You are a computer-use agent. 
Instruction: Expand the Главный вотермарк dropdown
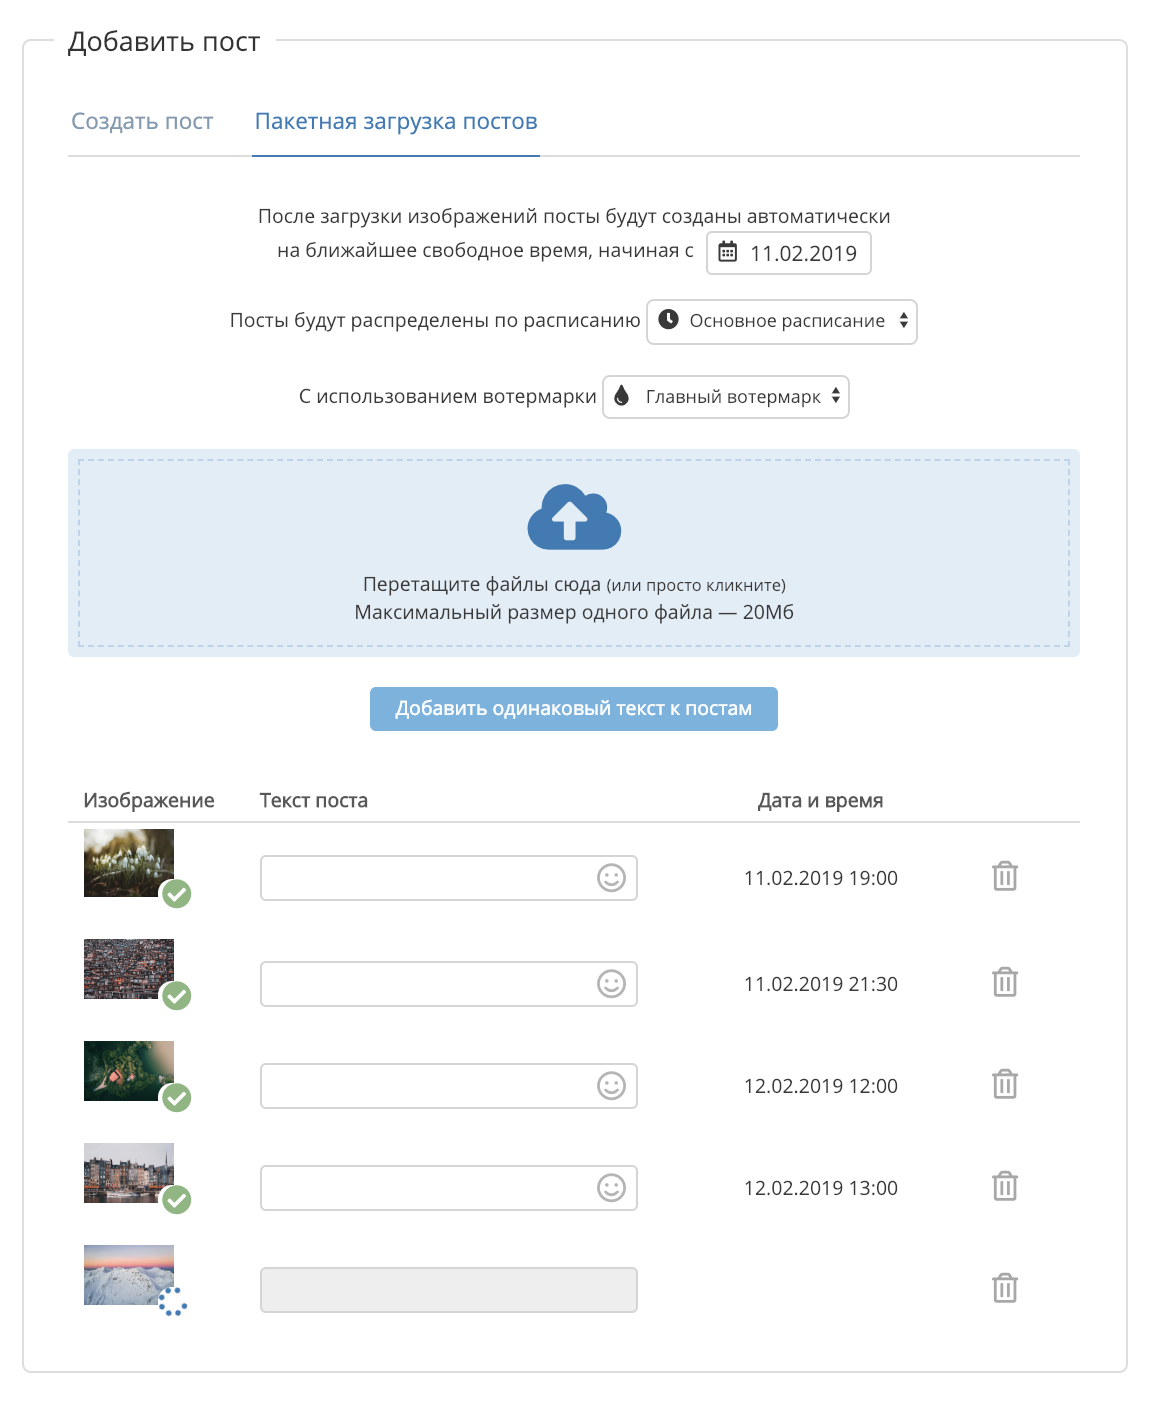coord(726,397)
